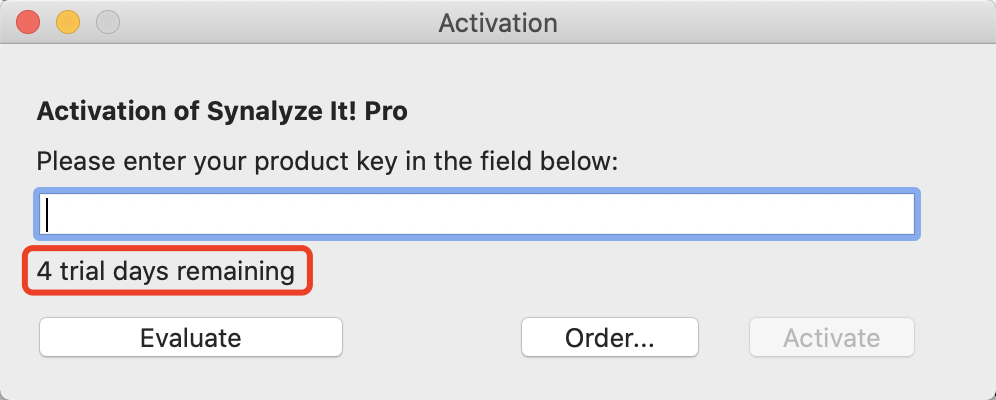
Task: Click the gray disabled zoom button
Action: click(107, 22)
